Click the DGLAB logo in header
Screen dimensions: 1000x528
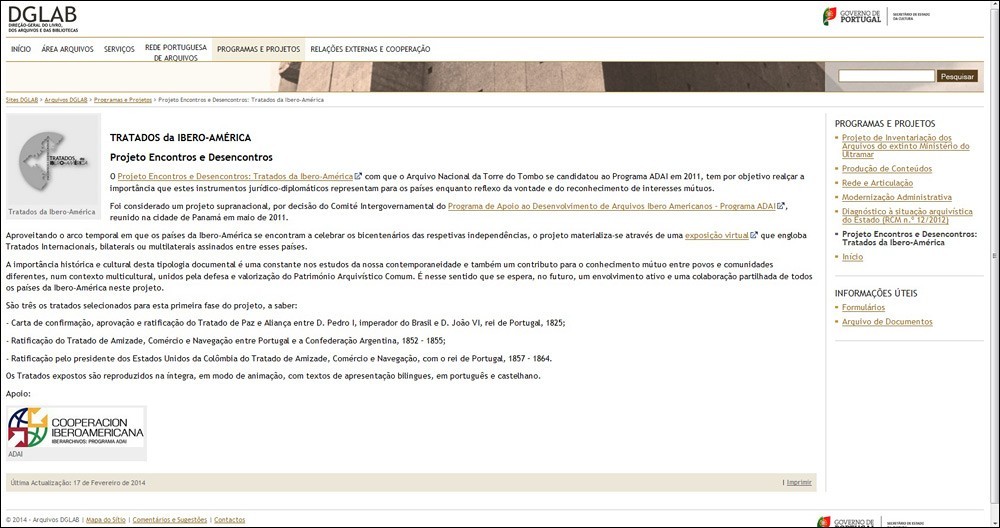[42, 18]
